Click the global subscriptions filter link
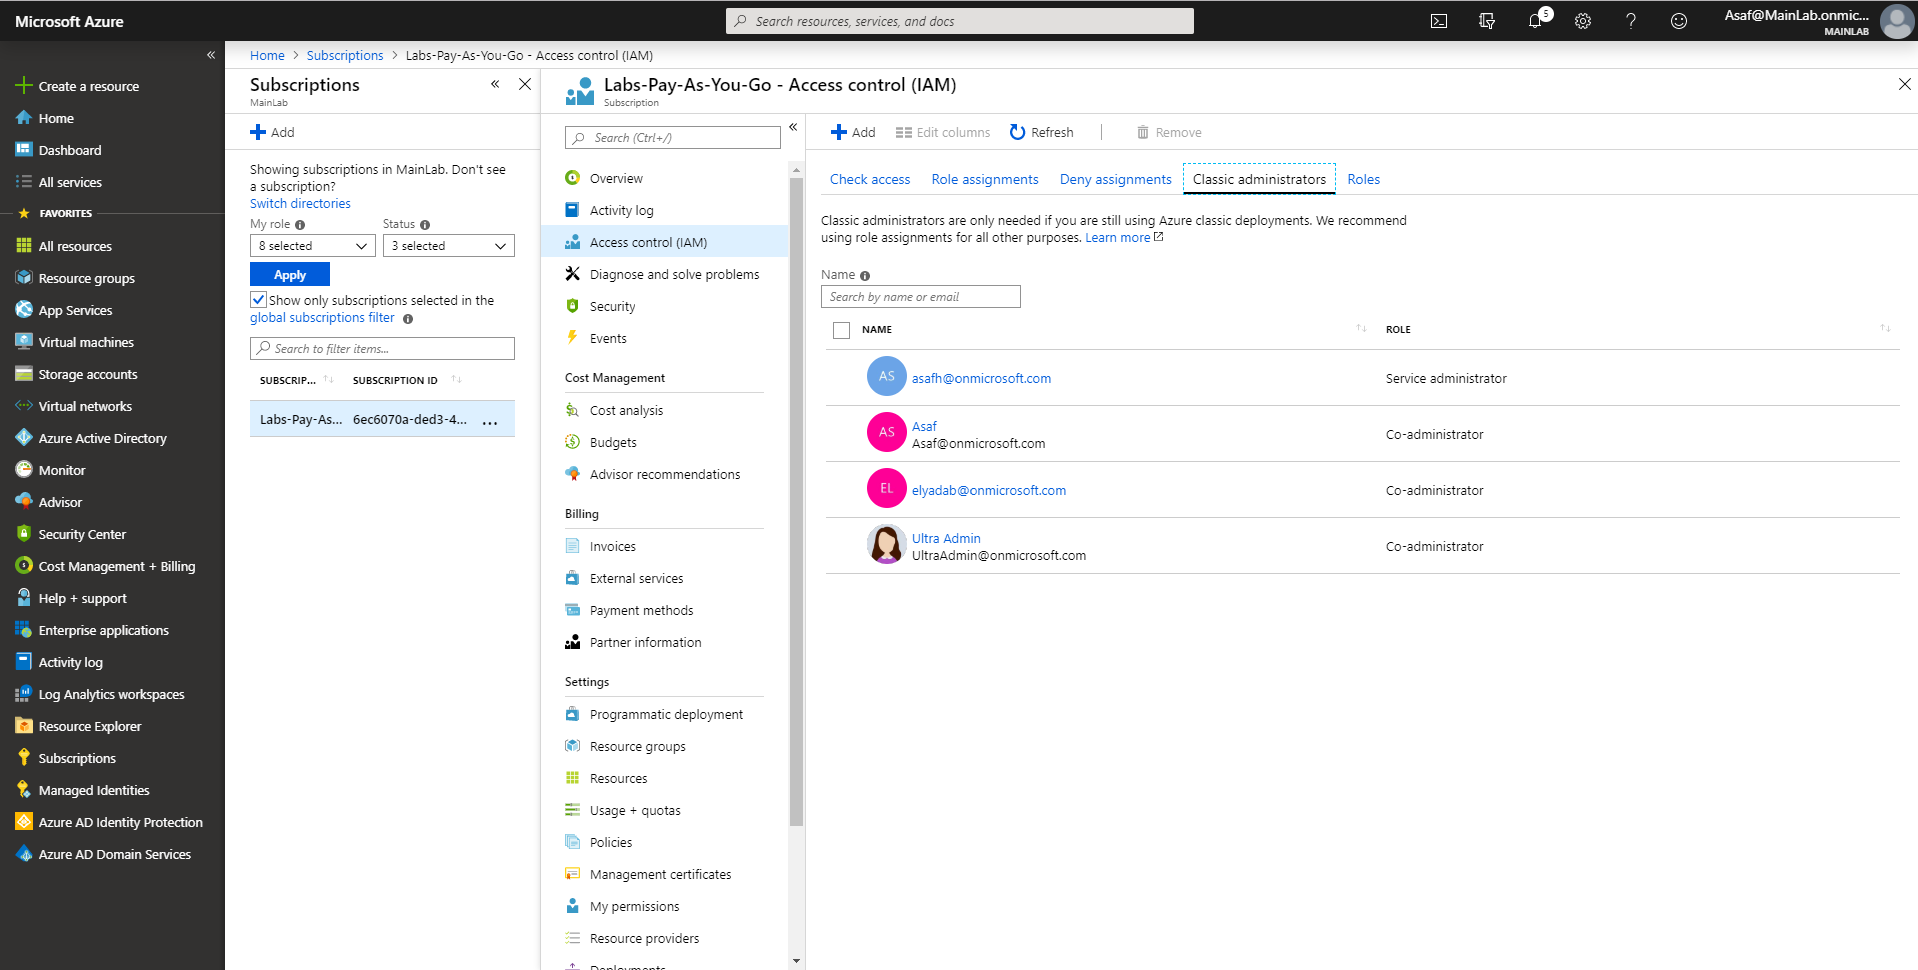The width and height of the screenshot is (1918, 970). pyautogui.click(x=322, y=317)
